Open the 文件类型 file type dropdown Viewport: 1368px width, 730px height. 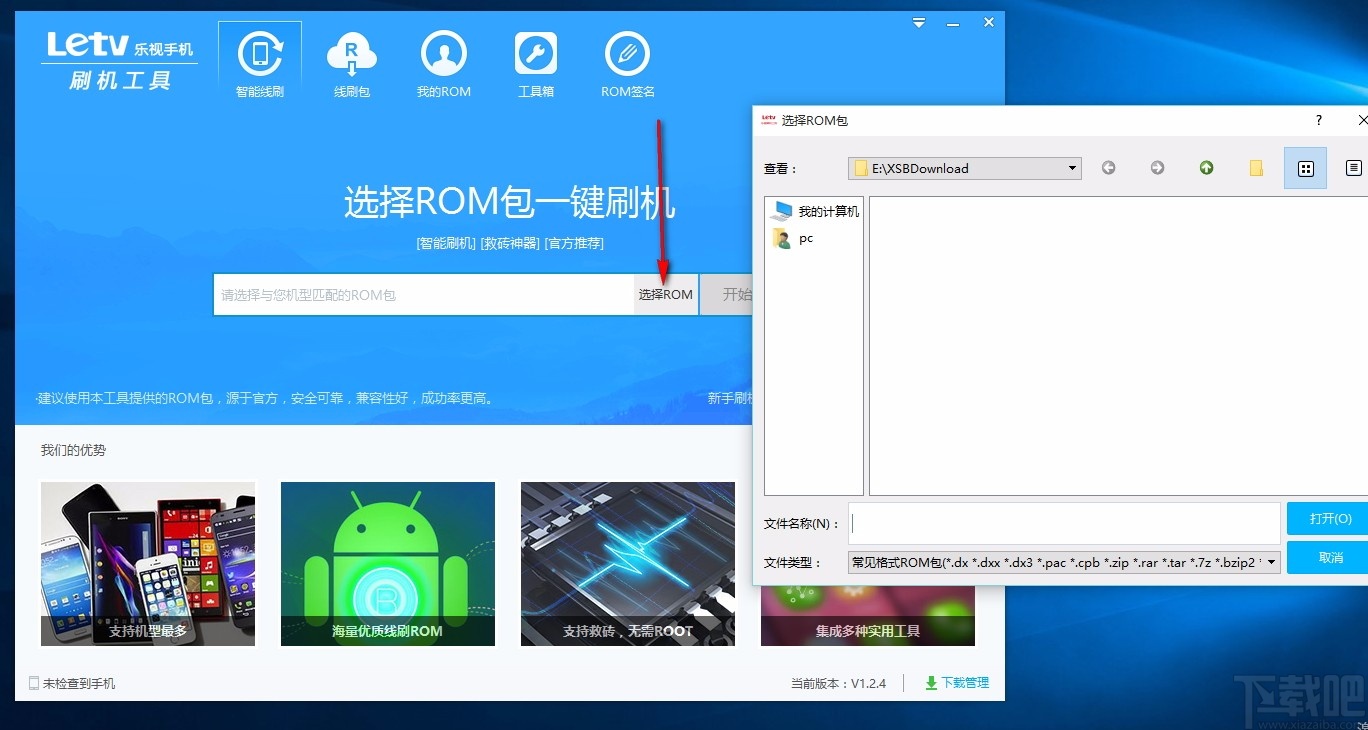coord(1271,561)
